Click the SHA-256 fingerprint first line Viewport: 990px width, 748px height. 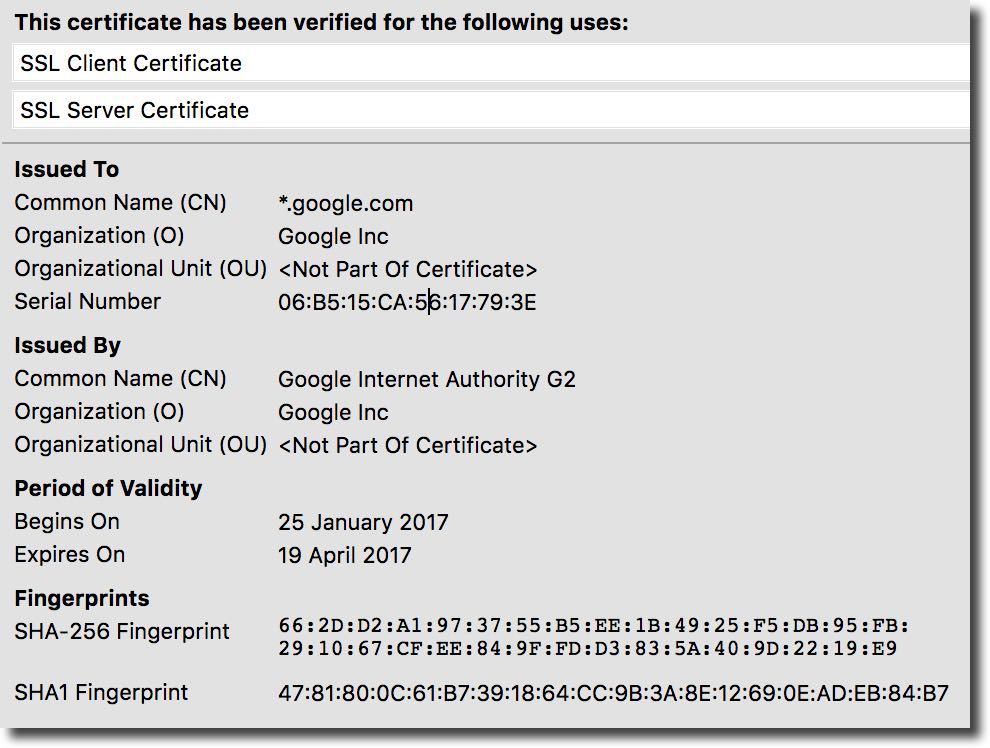594,626
